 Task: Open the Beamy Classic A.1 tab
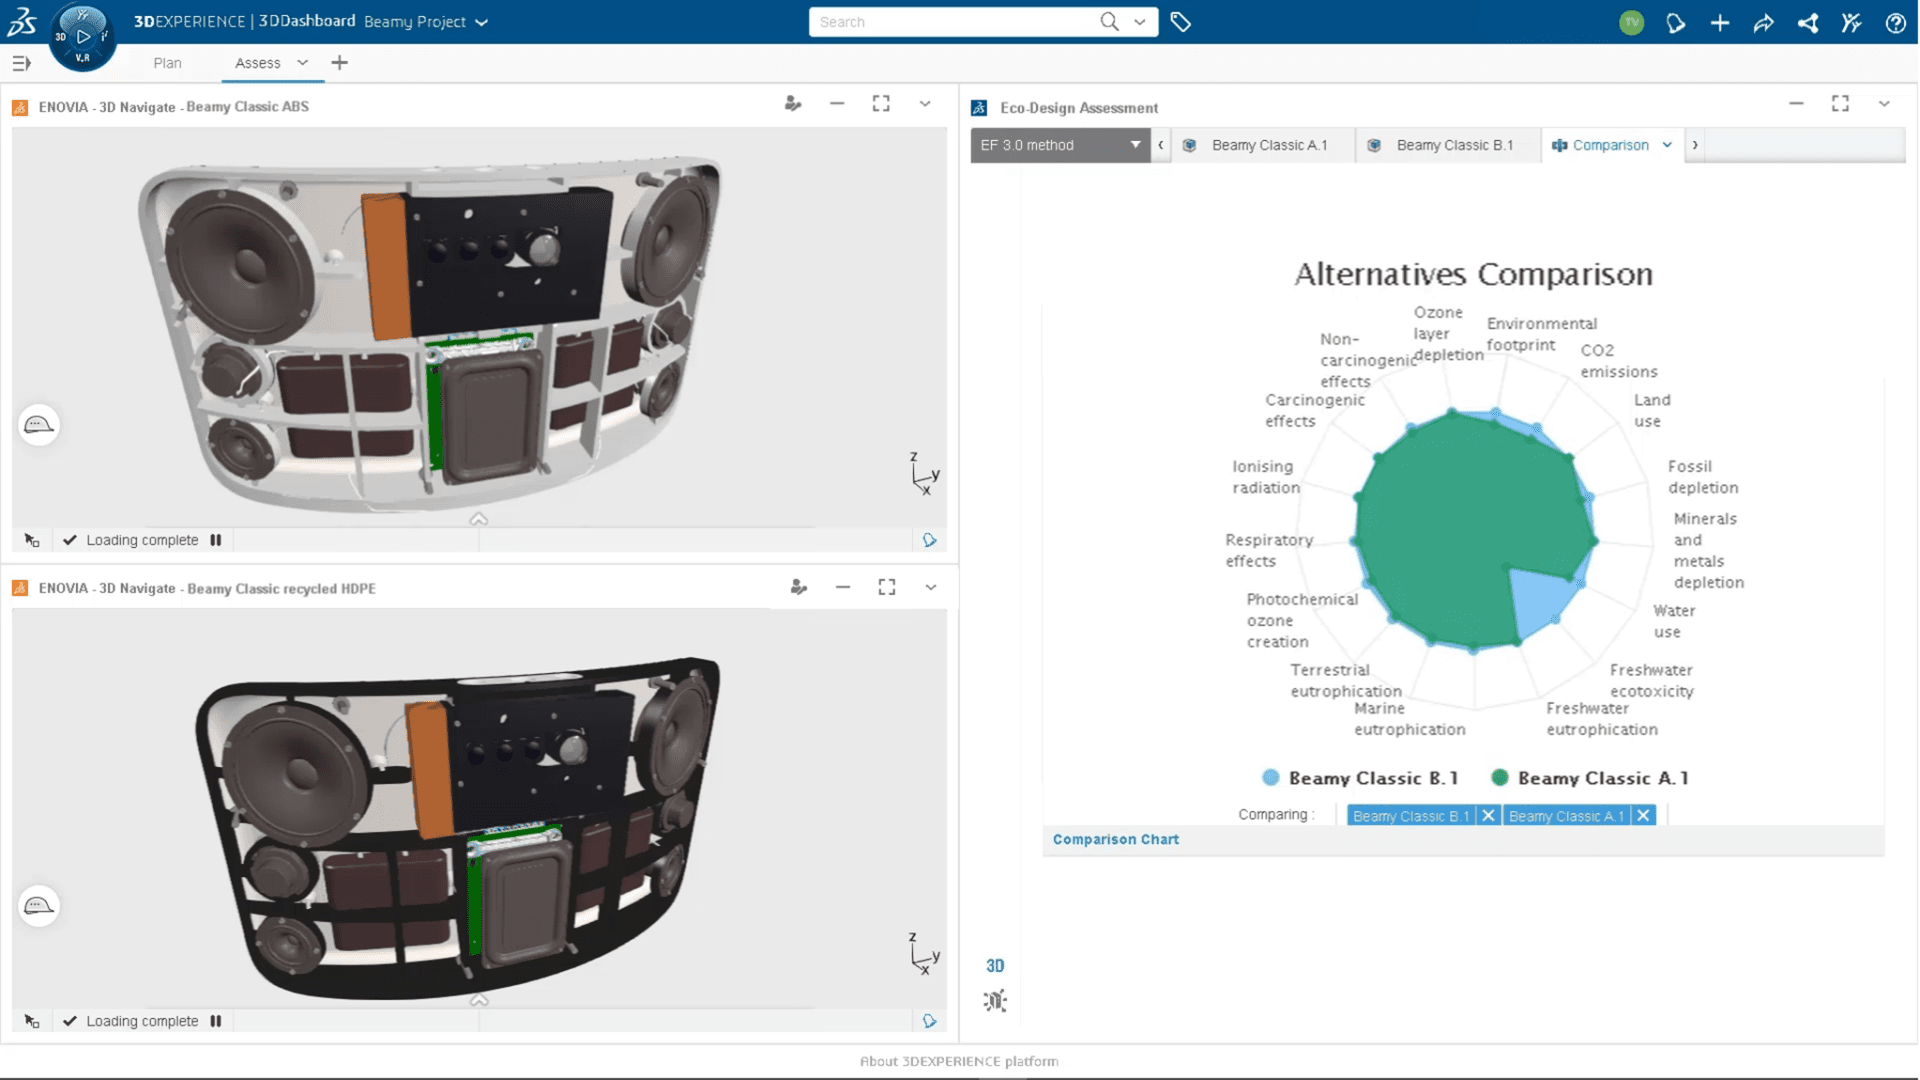[1268, 145]
